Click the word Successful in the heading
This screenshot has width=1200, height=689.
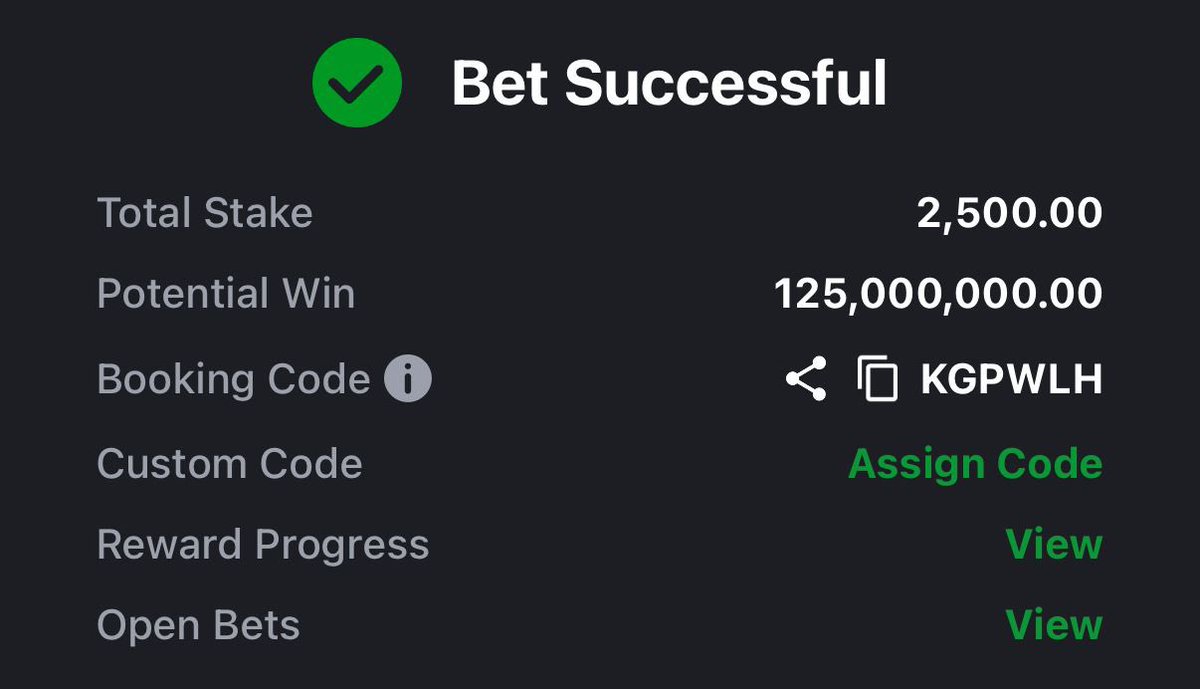(725, 84)
